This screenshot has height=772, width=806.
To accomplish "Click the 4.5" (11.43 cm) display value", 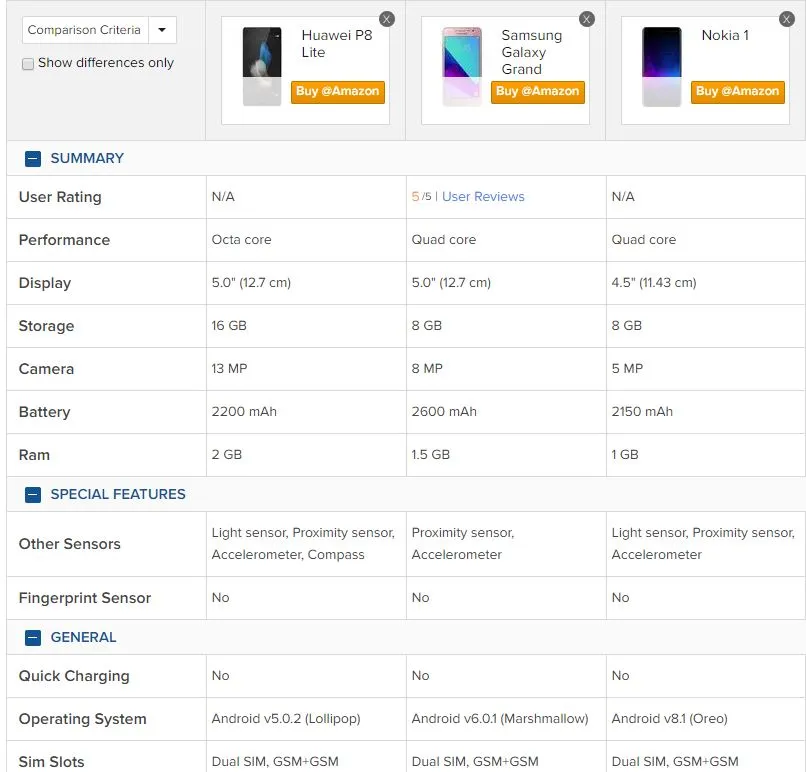I will (653, 283).
